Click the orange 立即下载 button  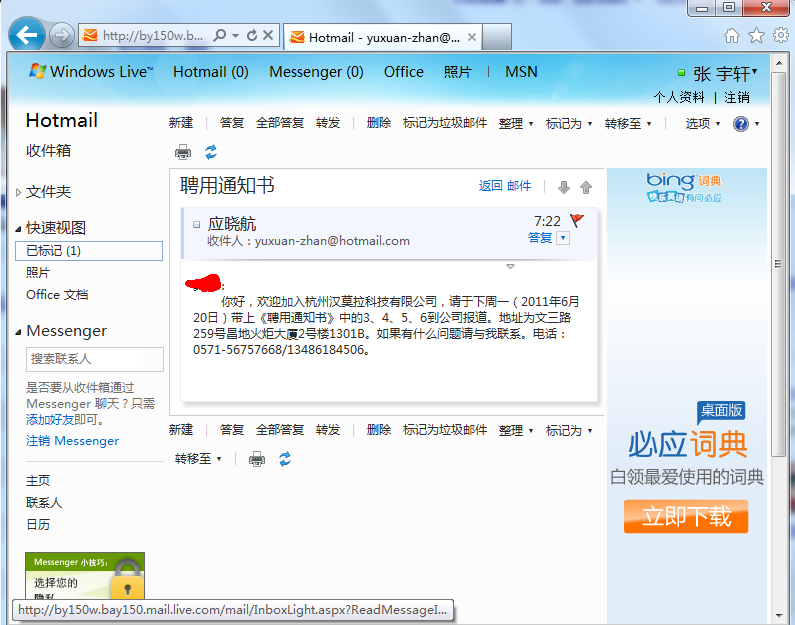[x=686, y=517]
